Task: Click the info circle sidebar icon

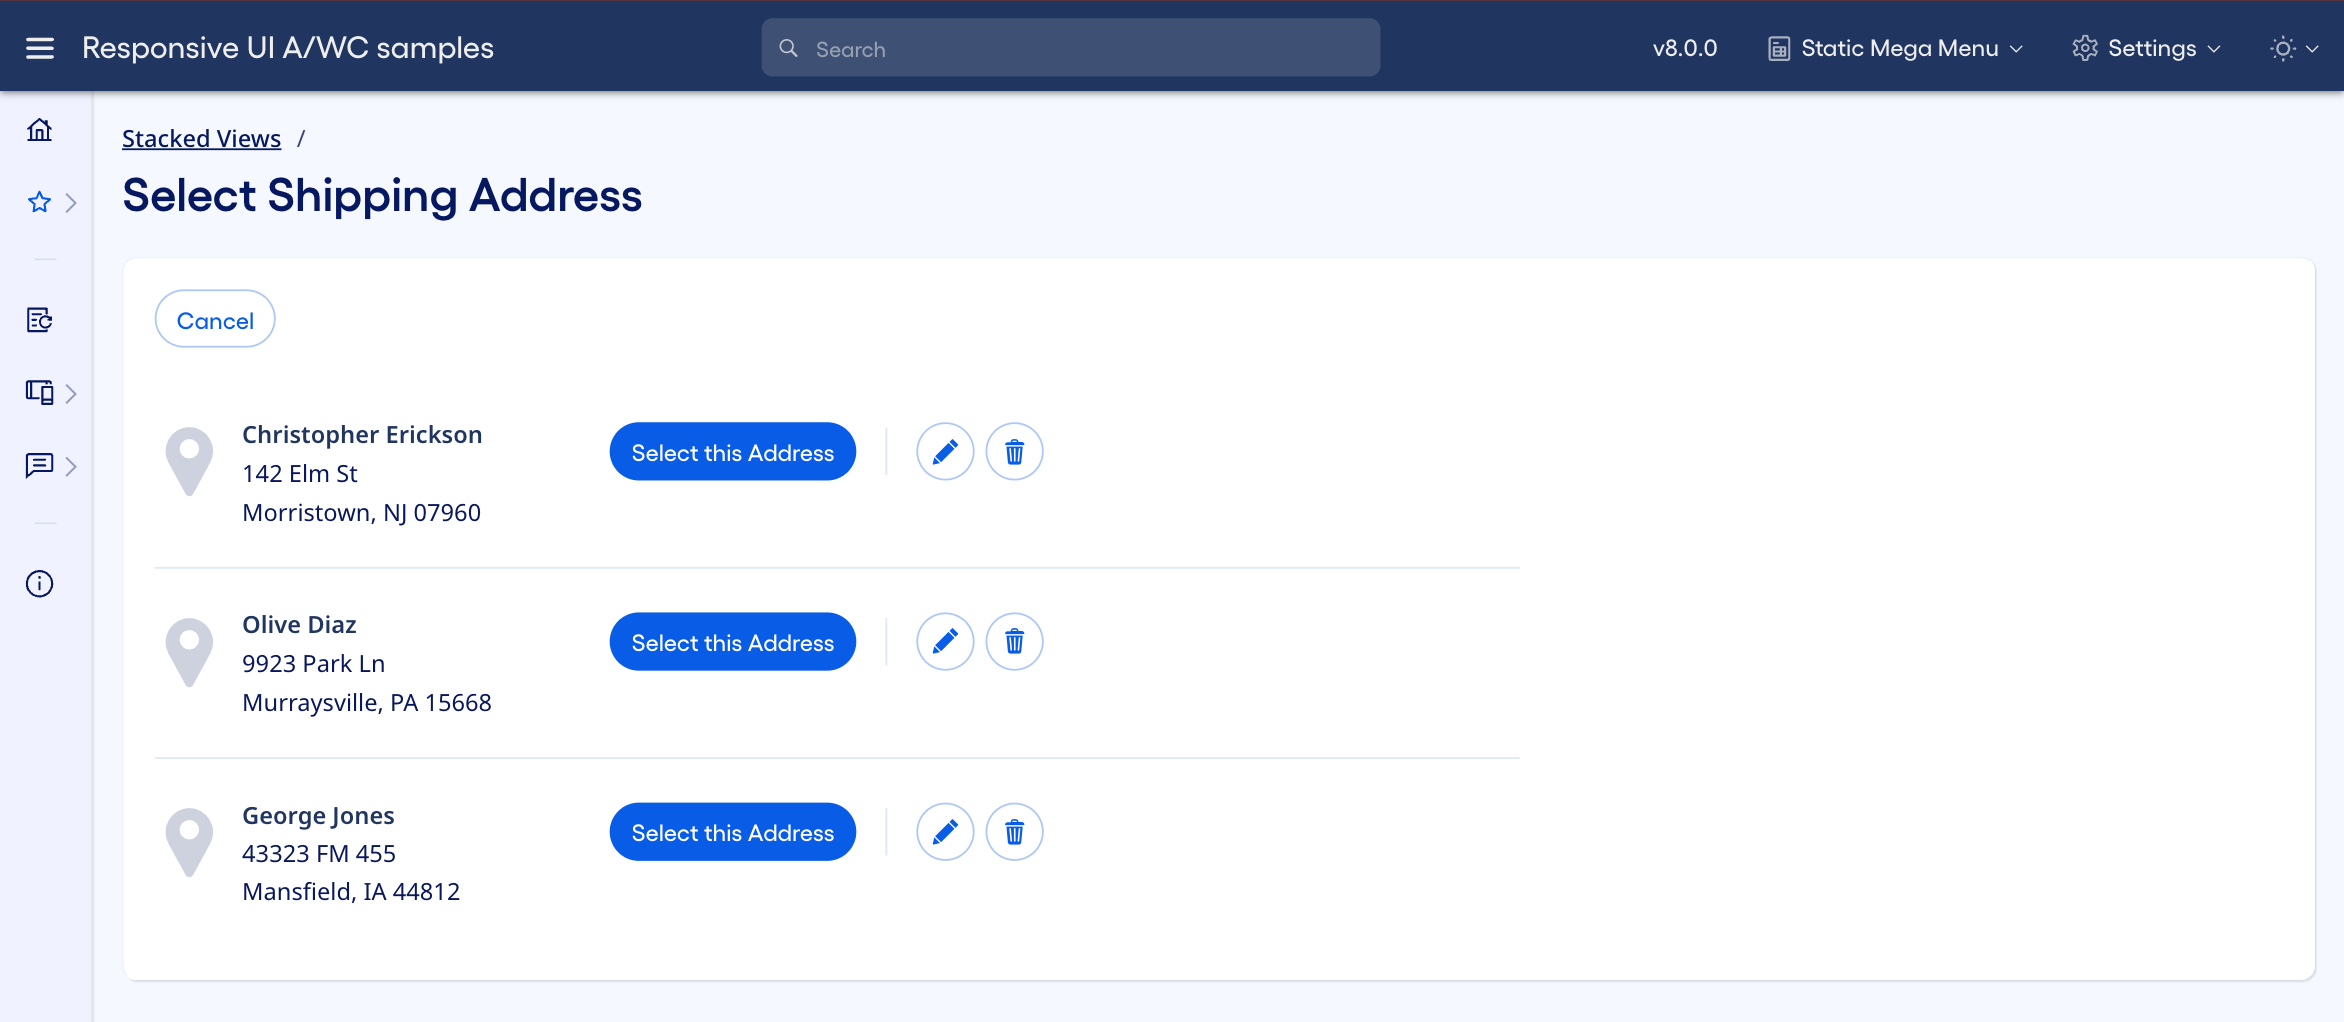Action: 40,584
